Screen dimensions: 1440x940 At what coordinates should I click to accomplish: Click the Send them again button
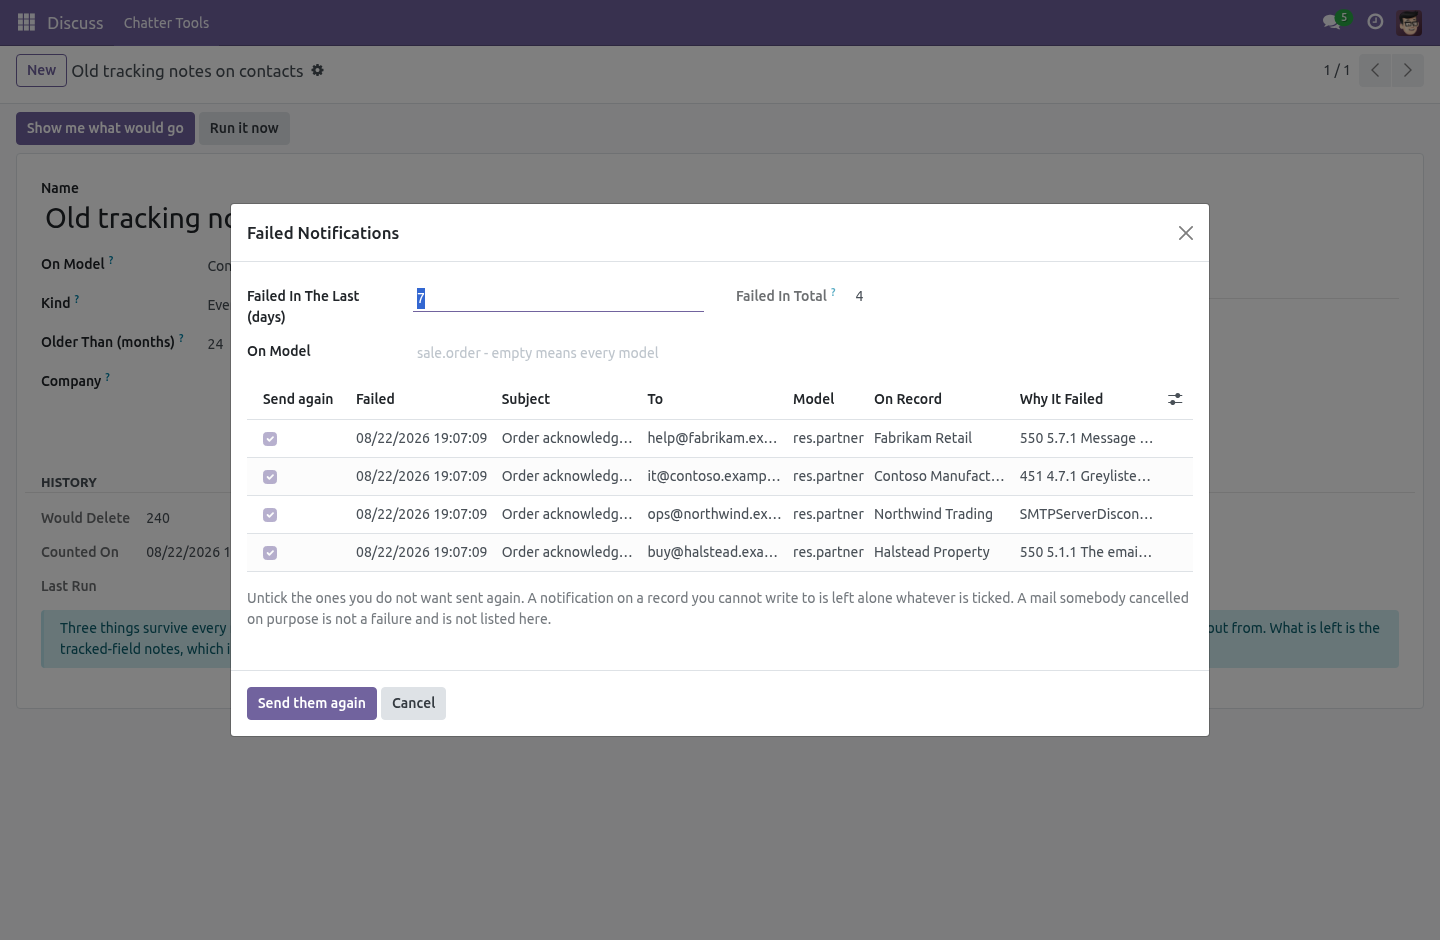(x=312, y=703)
